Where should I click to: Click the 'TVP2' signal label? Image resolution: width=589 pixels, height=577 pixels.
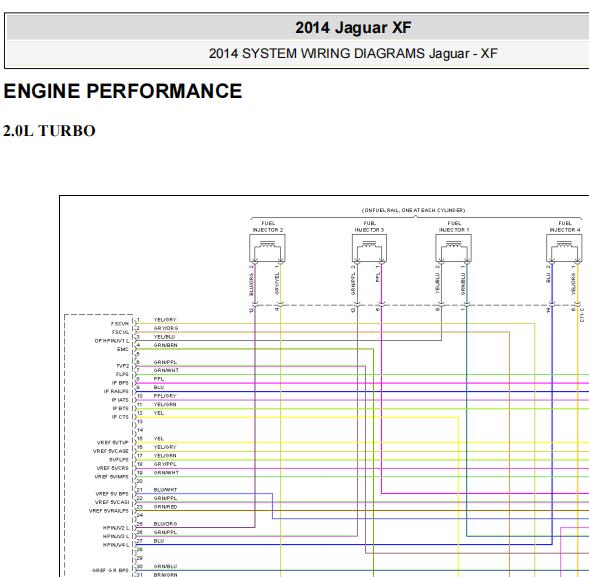pyautogui.click(x=122, y=366)
